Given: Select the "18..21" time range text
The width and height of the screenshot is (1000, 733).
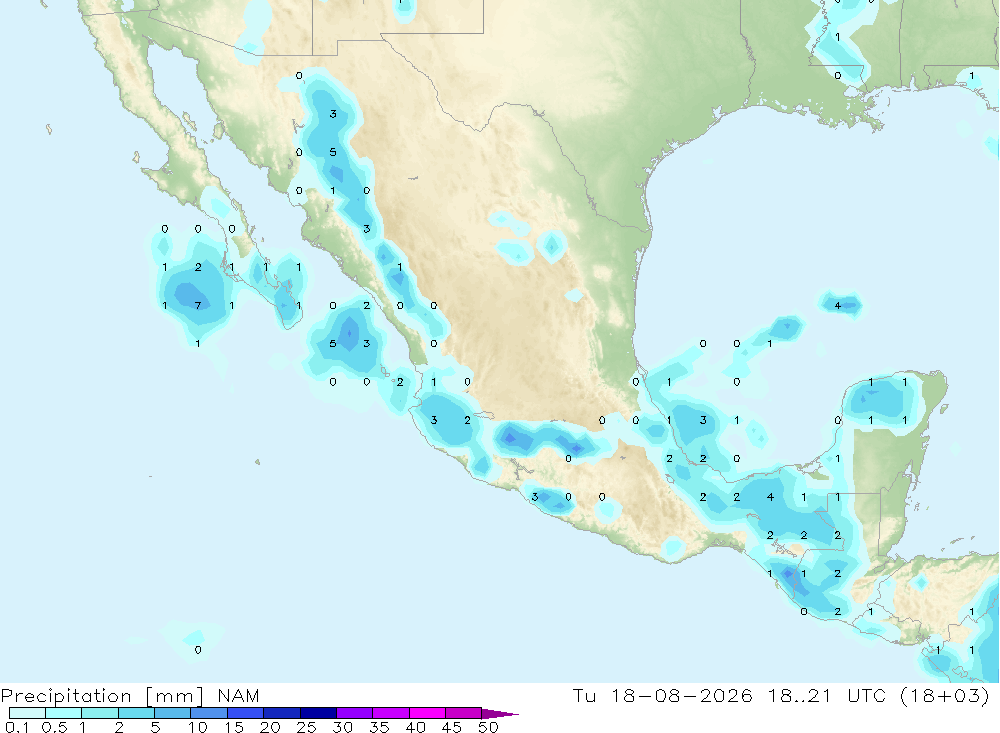Looking at the screenshot, I should 800,695.
